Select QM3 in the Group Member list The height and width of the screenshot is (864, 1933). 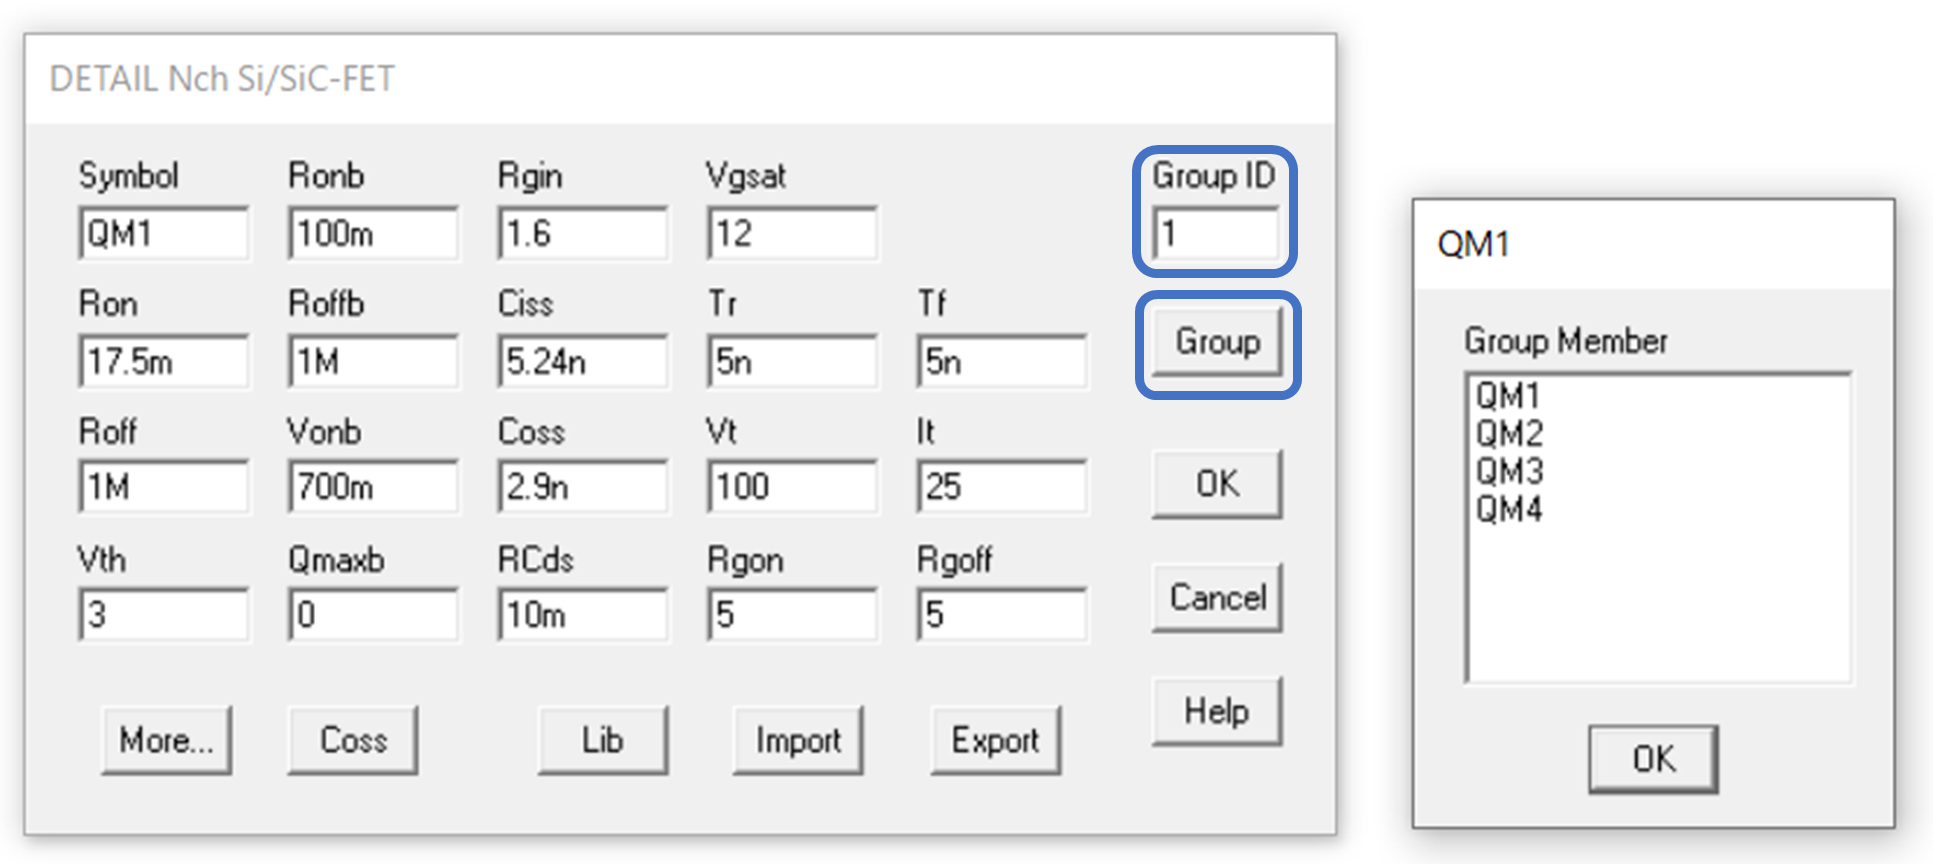tap(1510, 471)
